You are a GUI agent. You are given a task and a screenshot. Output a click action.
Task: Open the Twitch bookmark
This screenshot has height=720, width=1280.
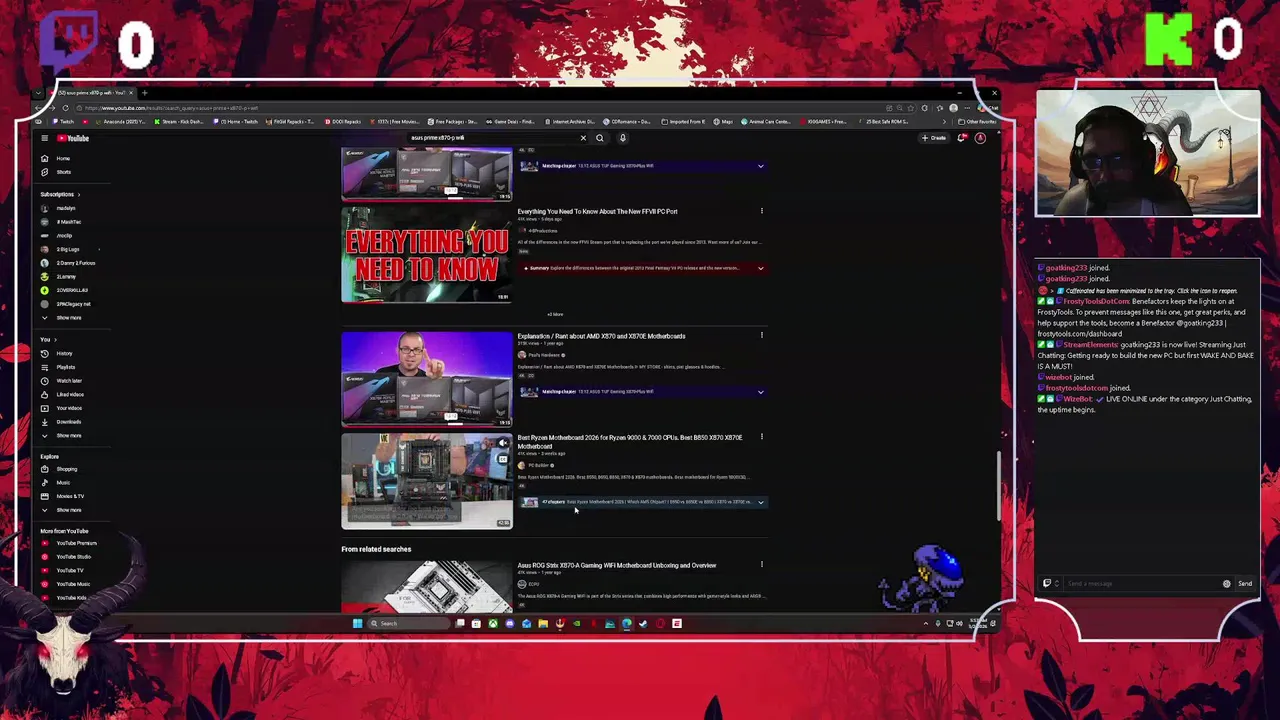tap(64, 121)
